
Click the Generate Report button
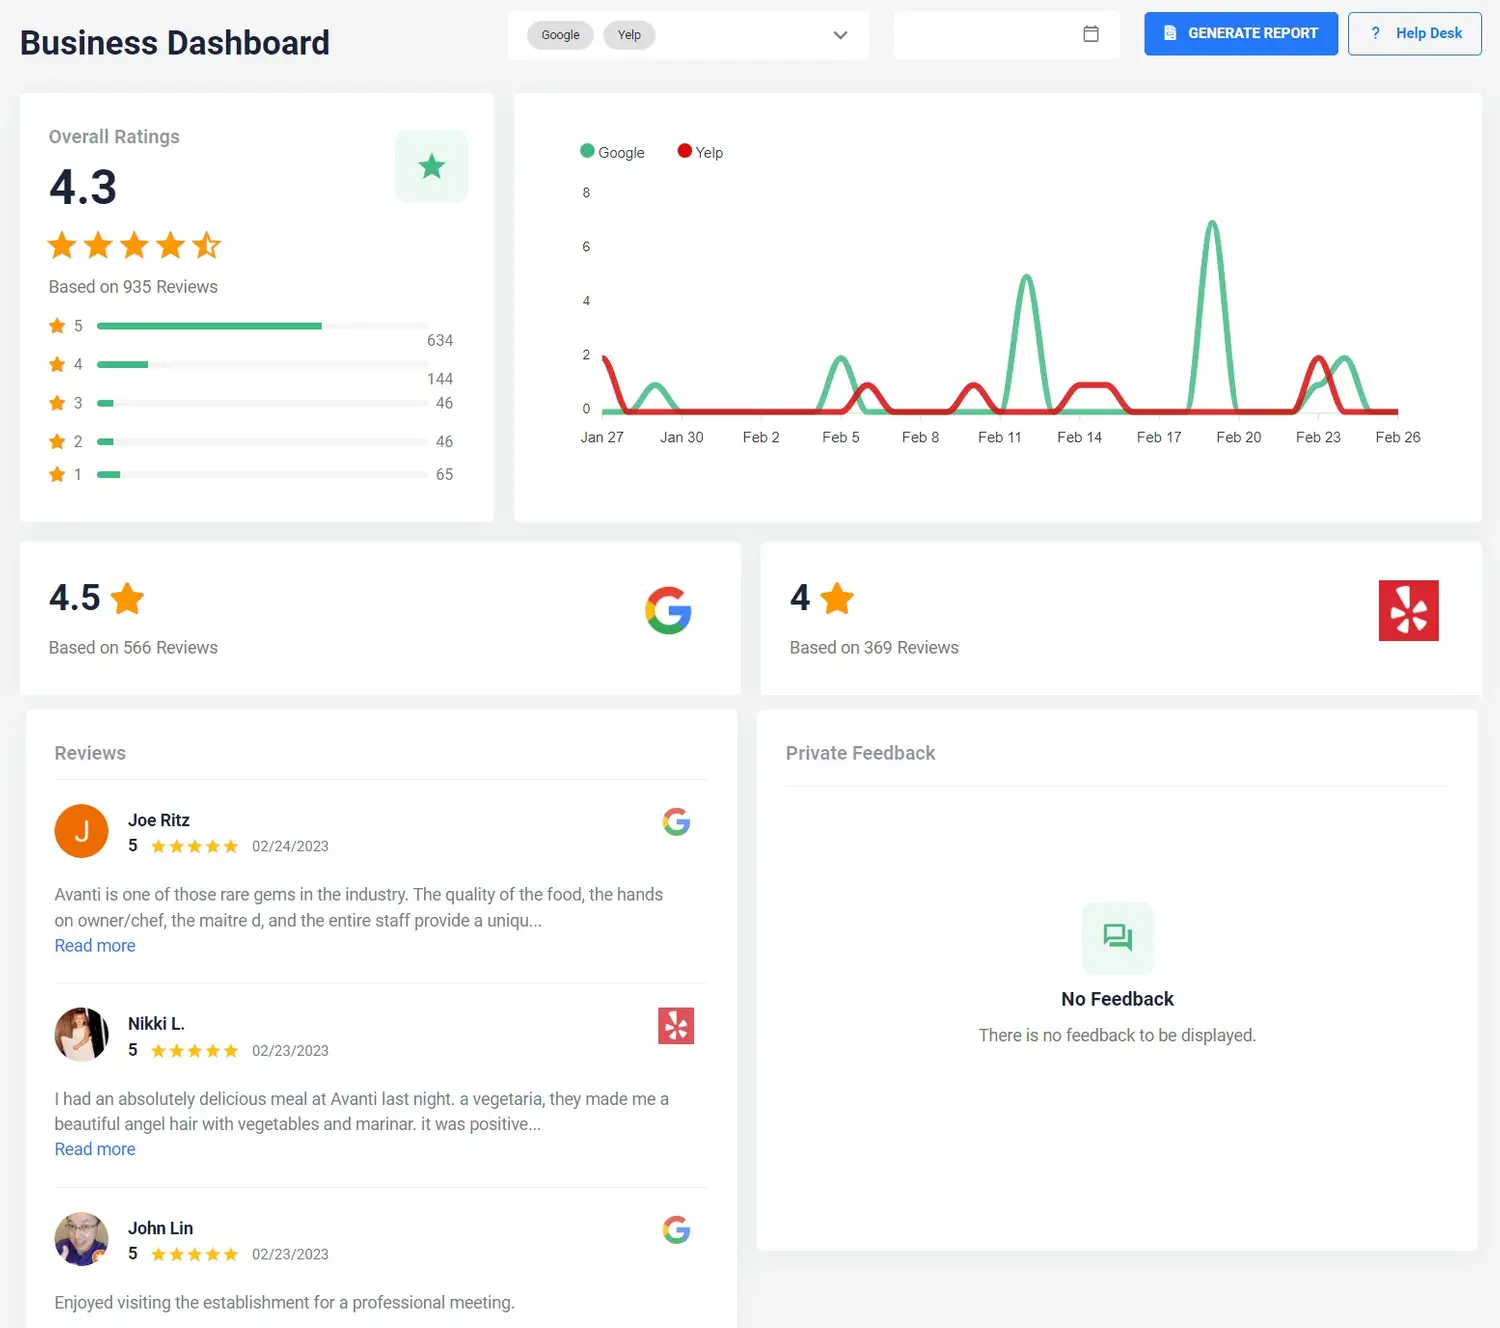click(1240, 34)
